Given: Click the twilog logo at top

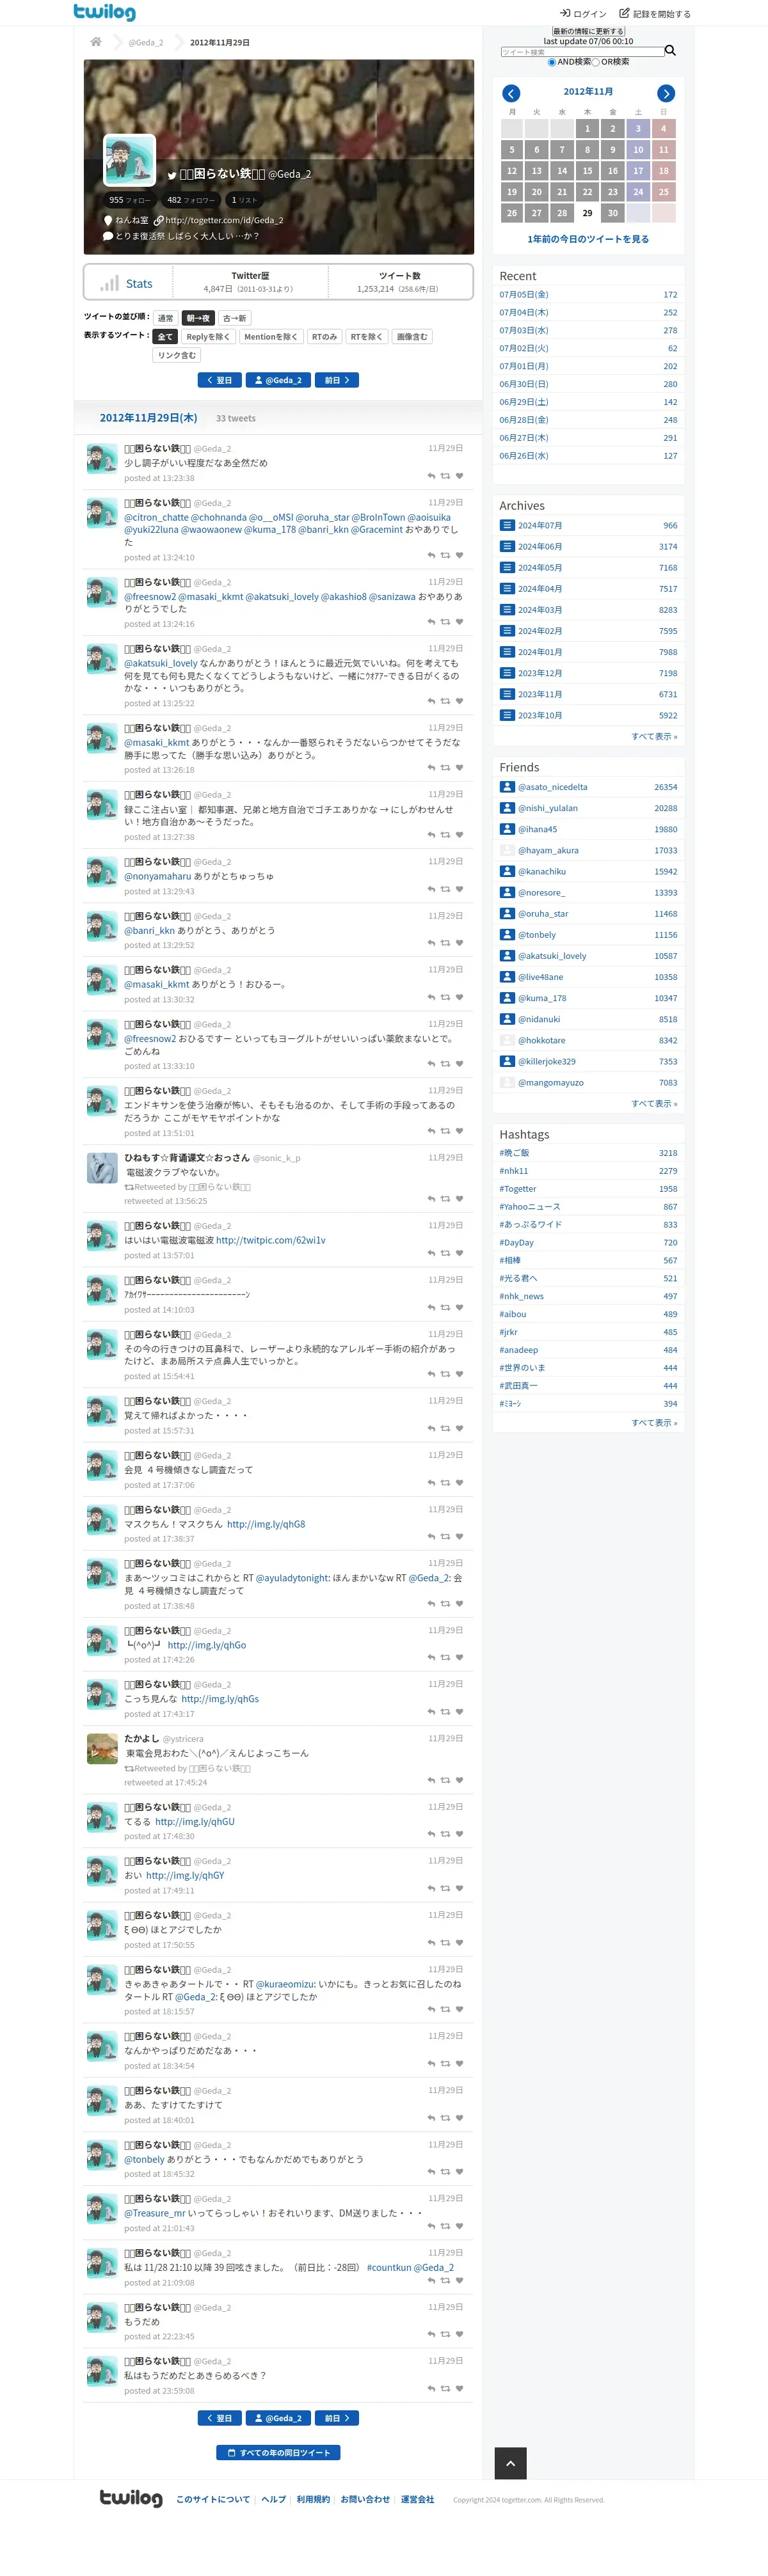Looking at the screenshot, I should coord(104,12).
